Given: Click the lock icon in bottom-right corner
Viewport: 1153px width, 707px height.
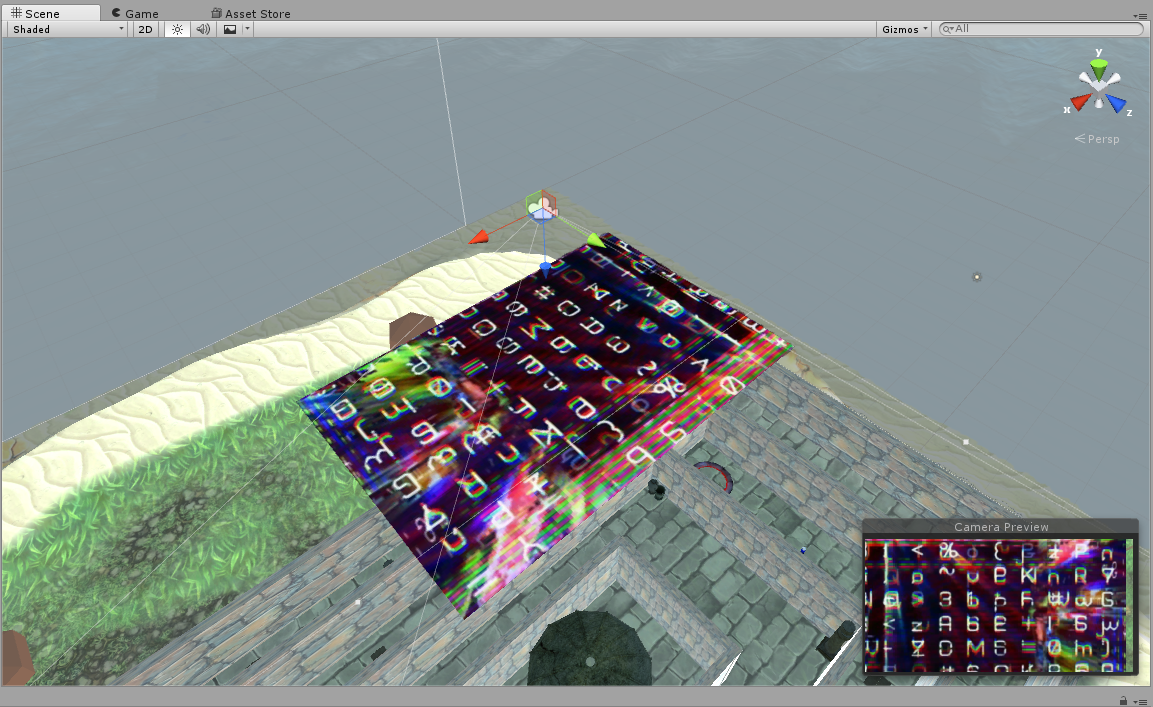Looking at the screenshot, I should tap(1124, 700).
